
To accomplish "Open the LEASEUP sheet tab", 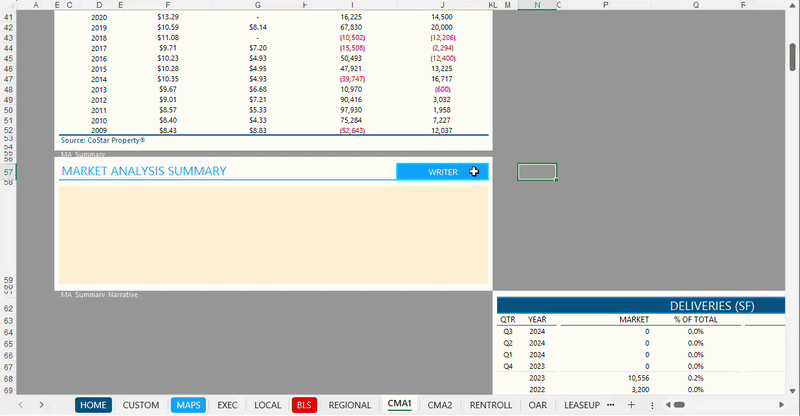I will (x=581, y=405).
